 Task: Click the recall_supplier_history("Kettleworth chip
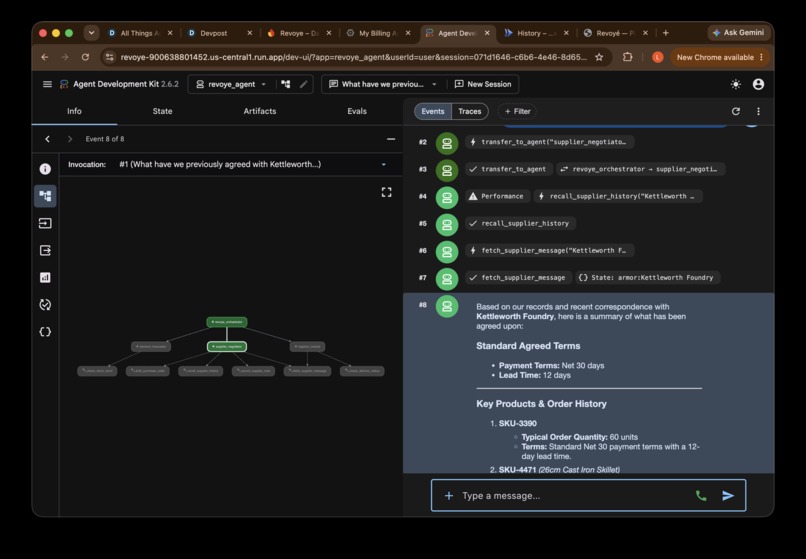click(617, 196)
